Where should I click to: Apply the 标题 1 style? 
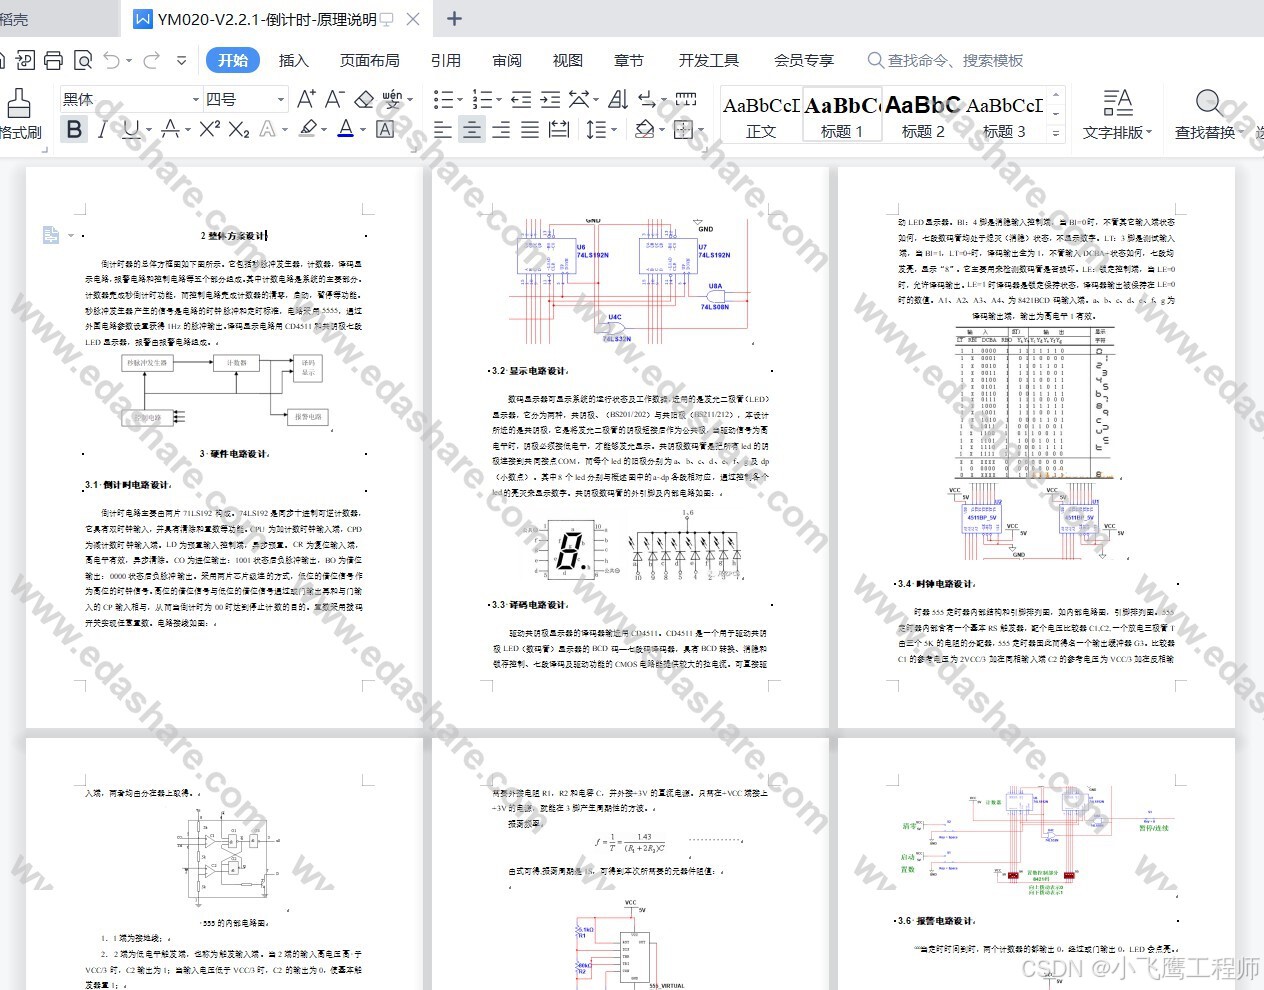[x=841, y=116]
